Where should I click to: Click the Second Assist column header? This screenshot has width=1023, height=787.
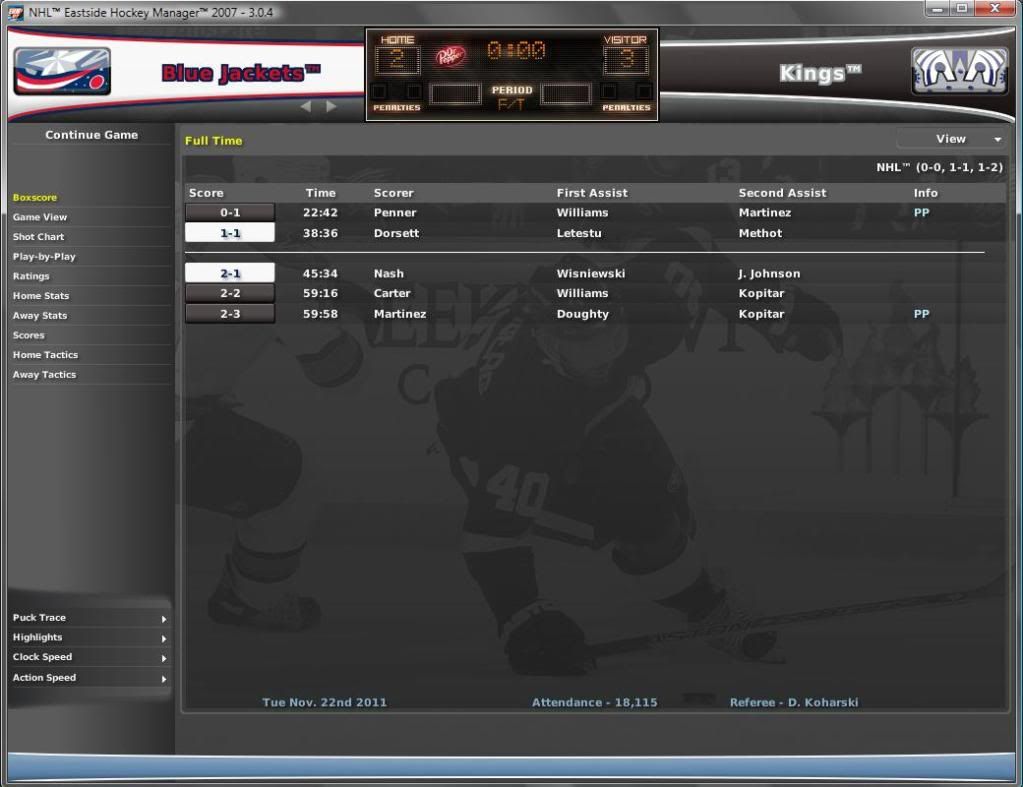pos(782,193)
